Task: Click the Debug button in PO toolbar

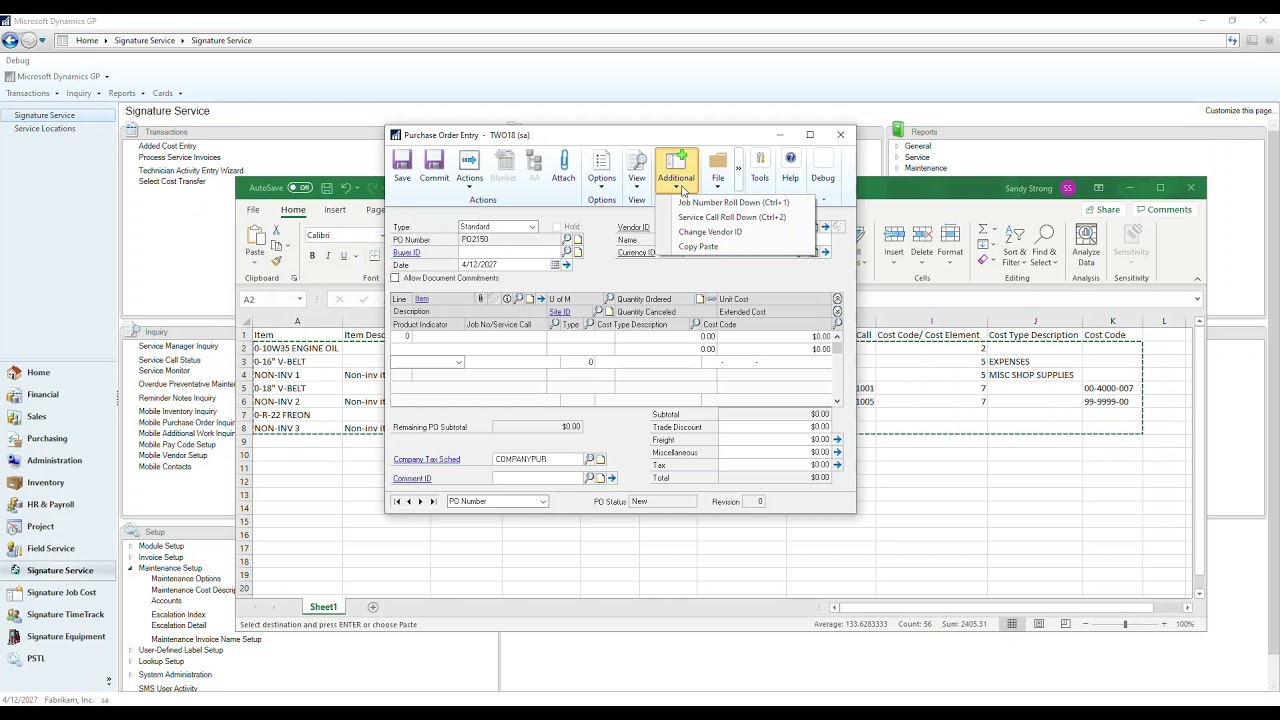Action: click(x=823, y=166)
